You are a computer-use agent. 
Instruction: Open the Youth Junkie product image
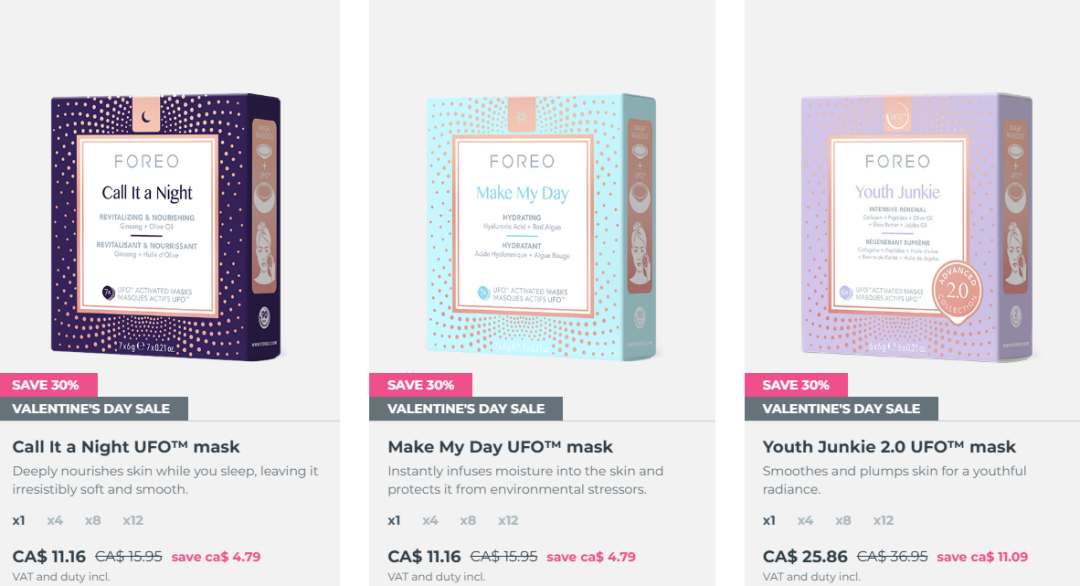click(x=917, y=227)
